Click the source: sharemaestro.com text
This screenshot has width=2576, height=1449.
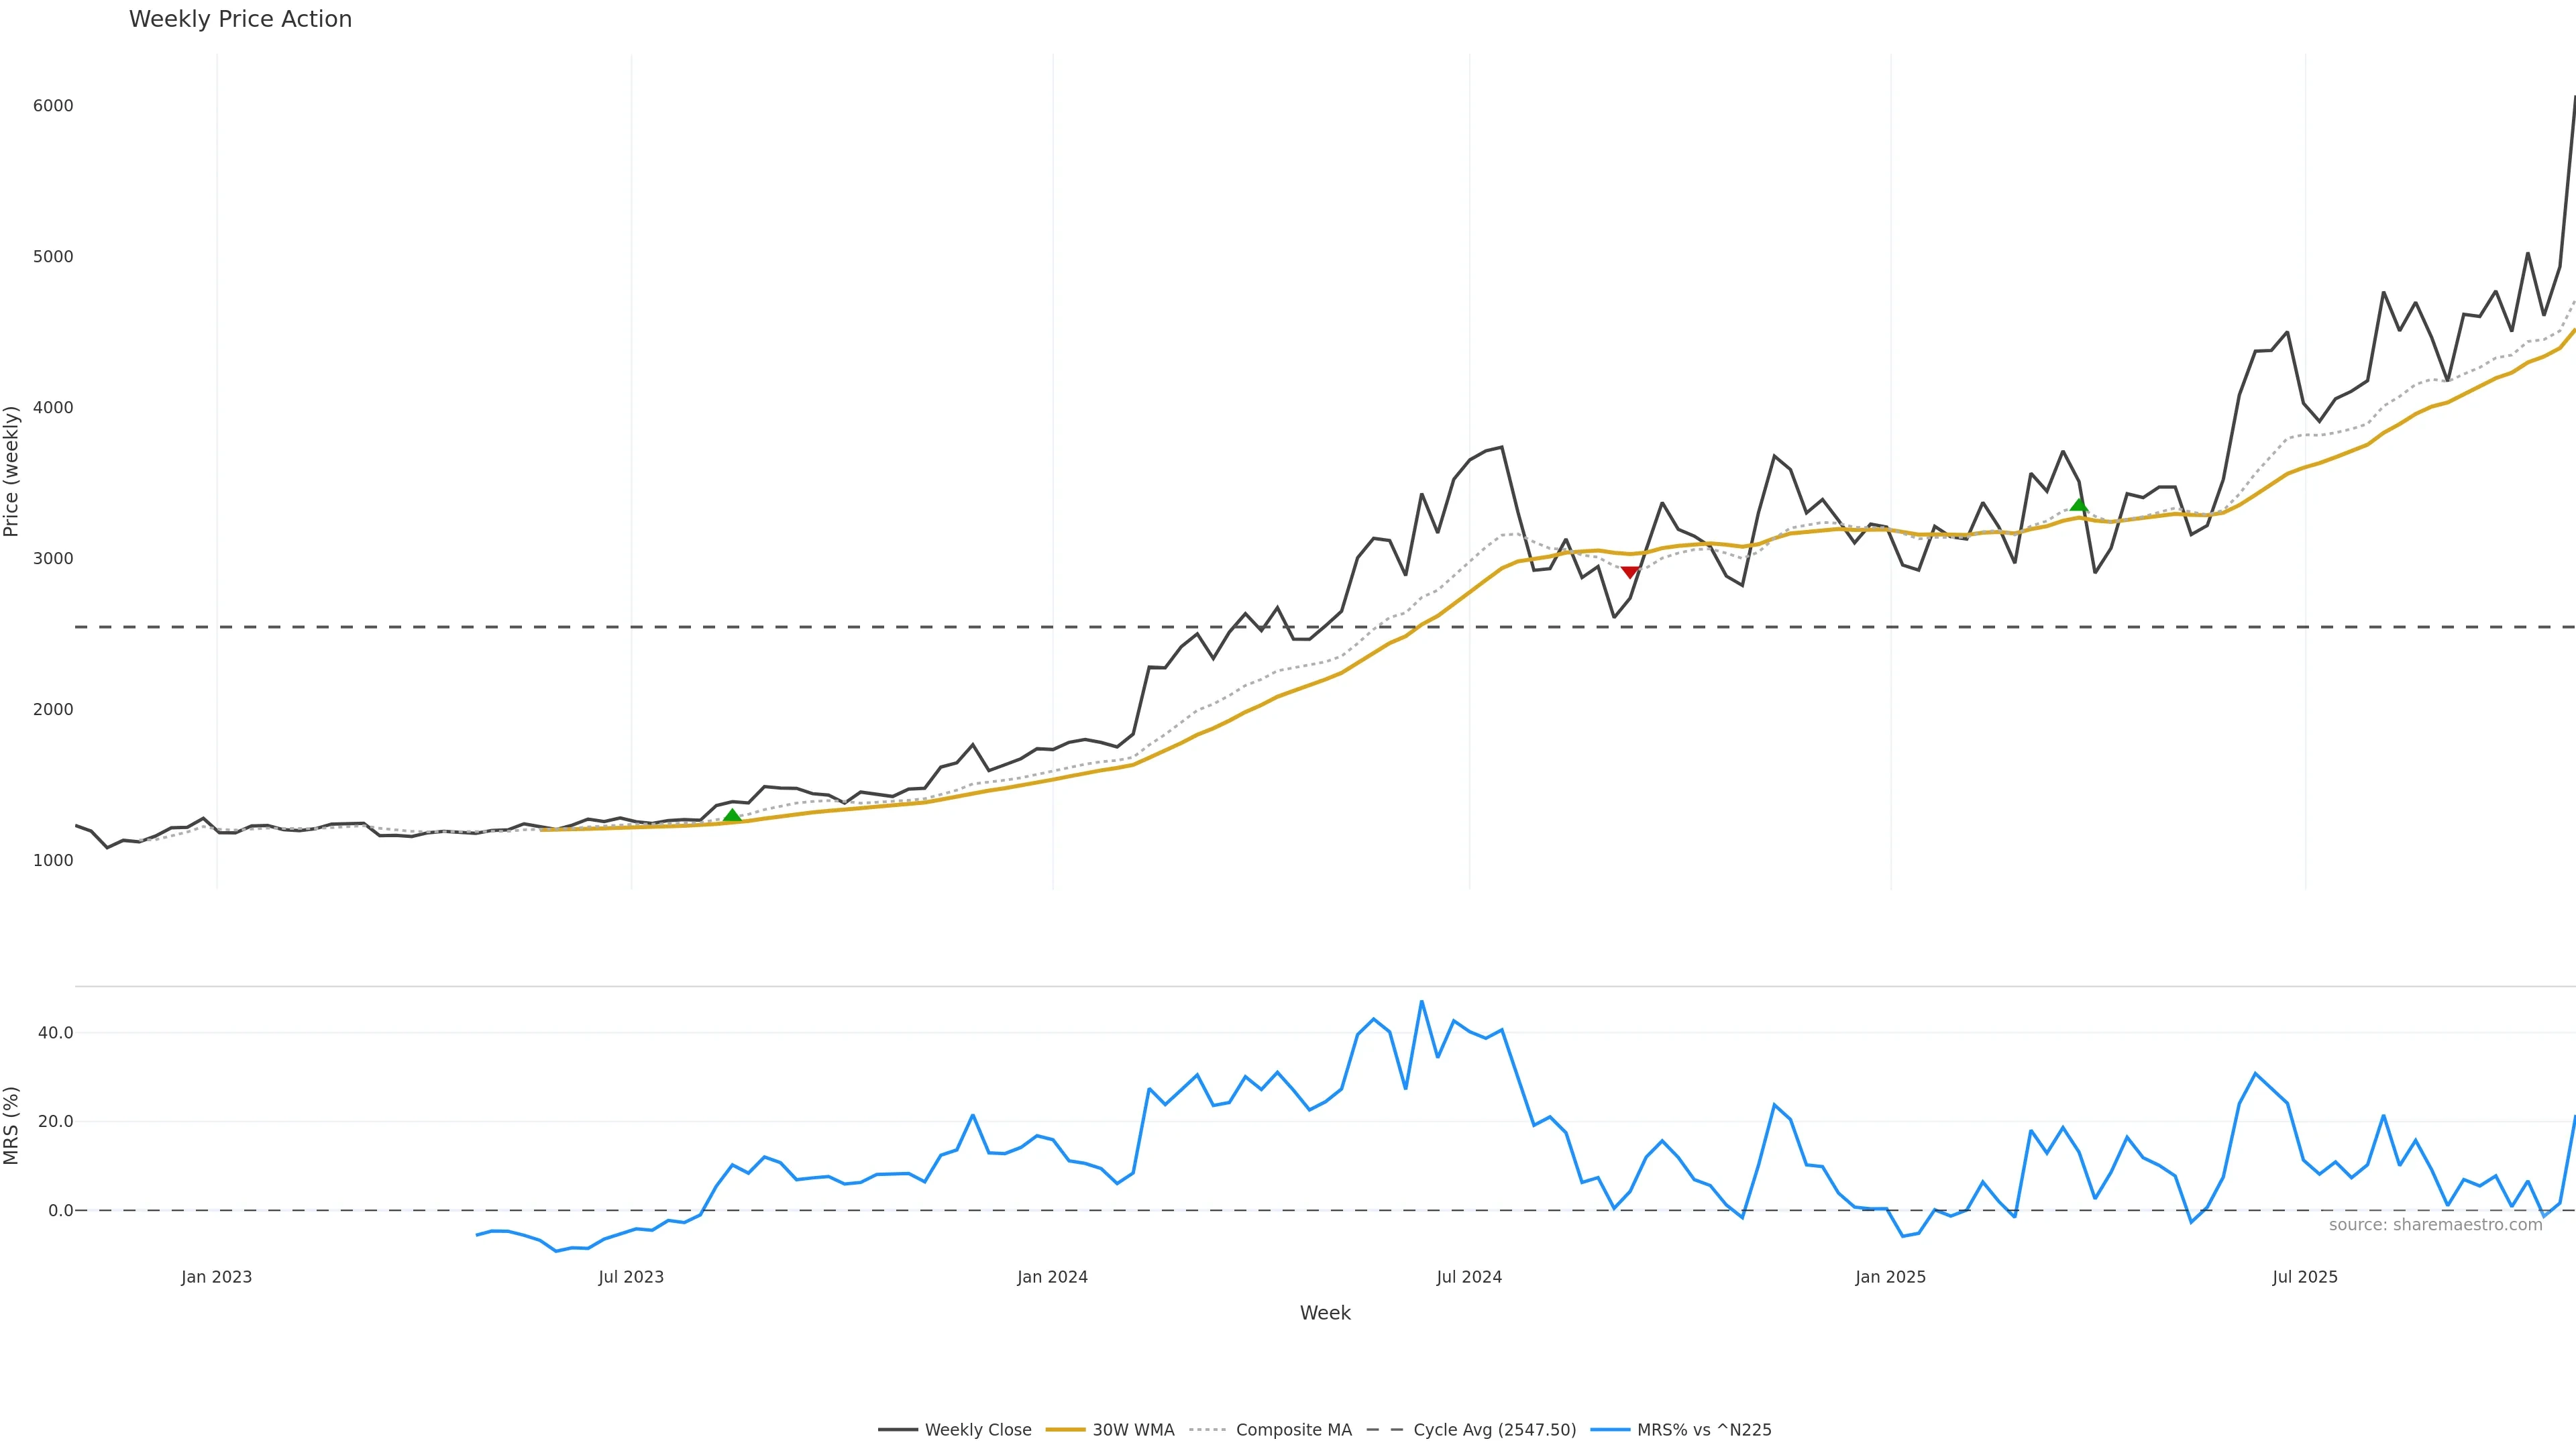2435,1225
